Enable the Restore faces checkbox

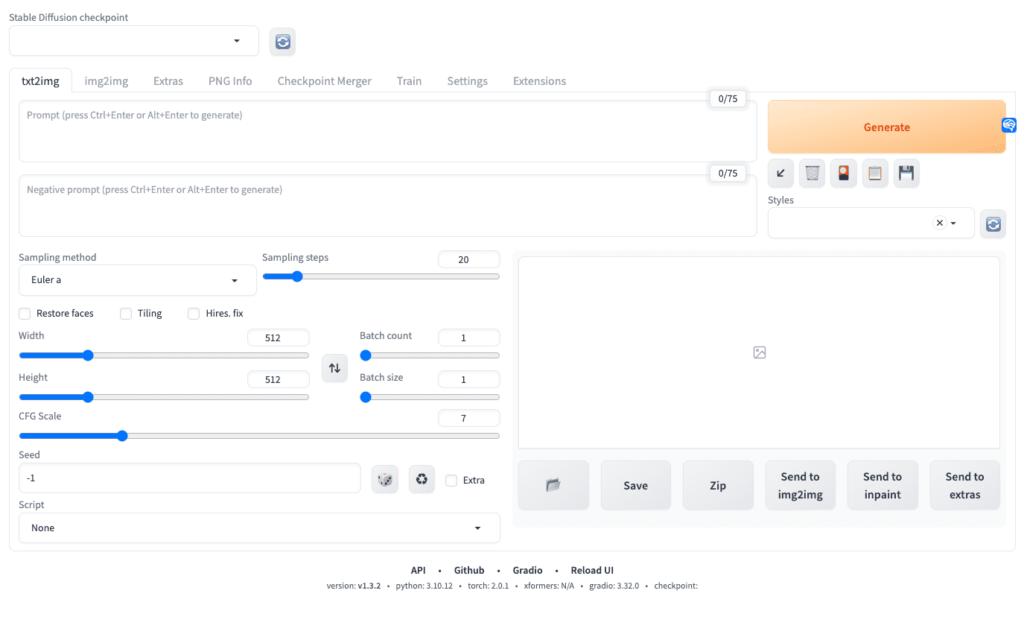click(x=25, y=314)
